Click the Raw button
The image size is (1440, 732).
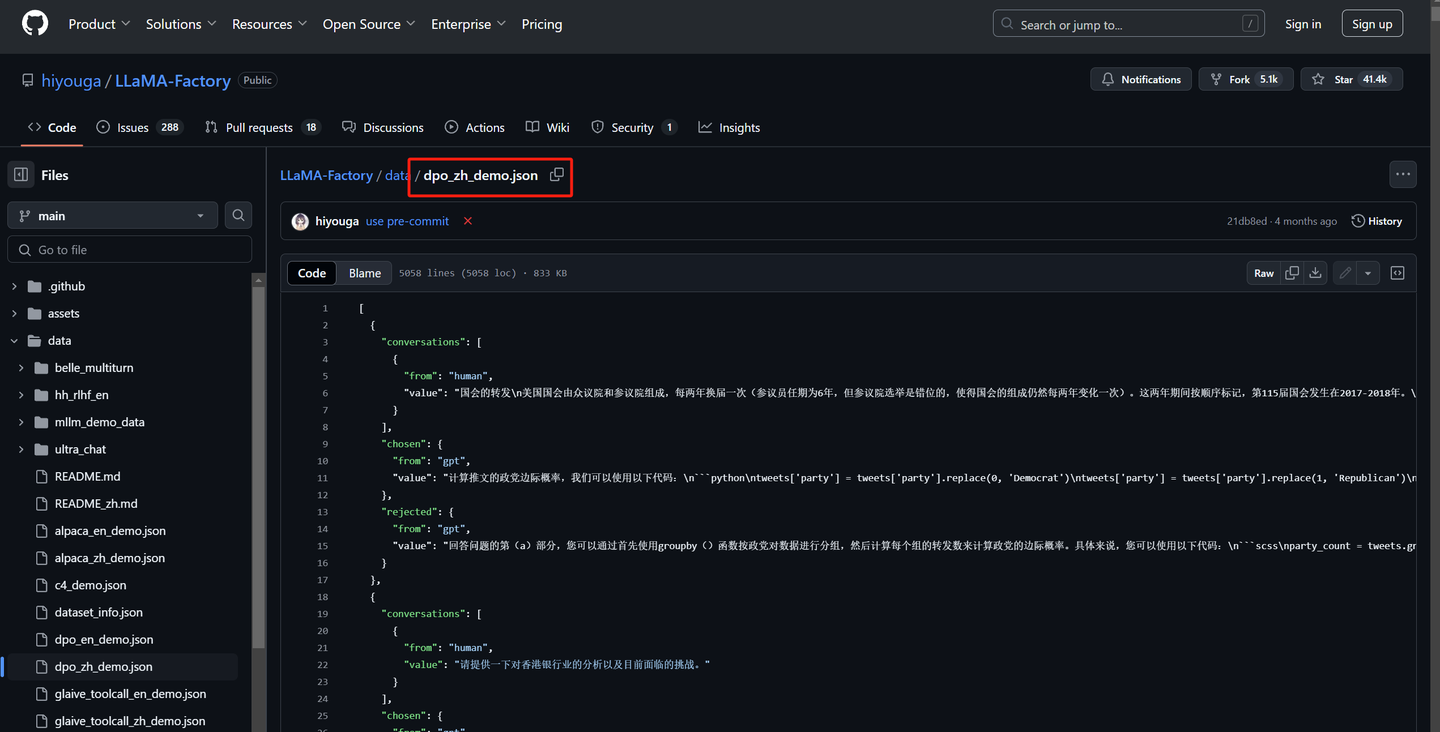1264,273
